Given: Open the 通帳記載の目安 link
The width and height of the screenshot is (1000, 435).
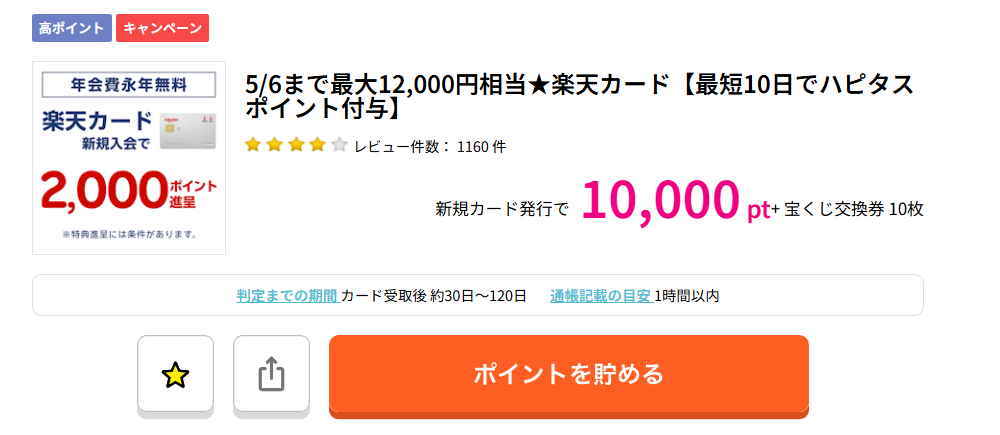Looking at the screenshot, I should pos(601,296).
